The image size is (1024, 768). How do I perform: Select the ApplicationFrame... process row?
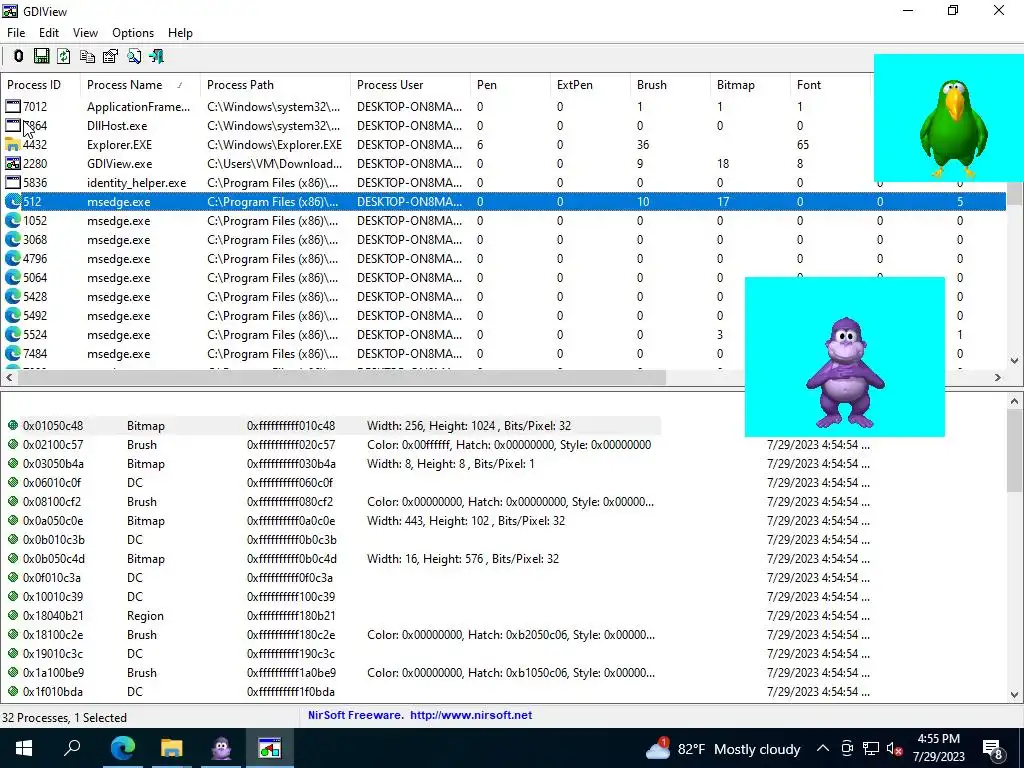(503, 107)
